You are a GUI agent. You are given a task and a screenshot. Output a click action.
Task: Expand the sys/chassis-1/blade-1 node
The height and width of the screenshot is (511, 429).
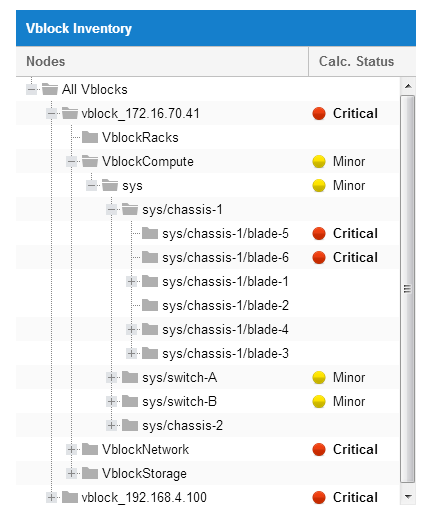[132, 282]
